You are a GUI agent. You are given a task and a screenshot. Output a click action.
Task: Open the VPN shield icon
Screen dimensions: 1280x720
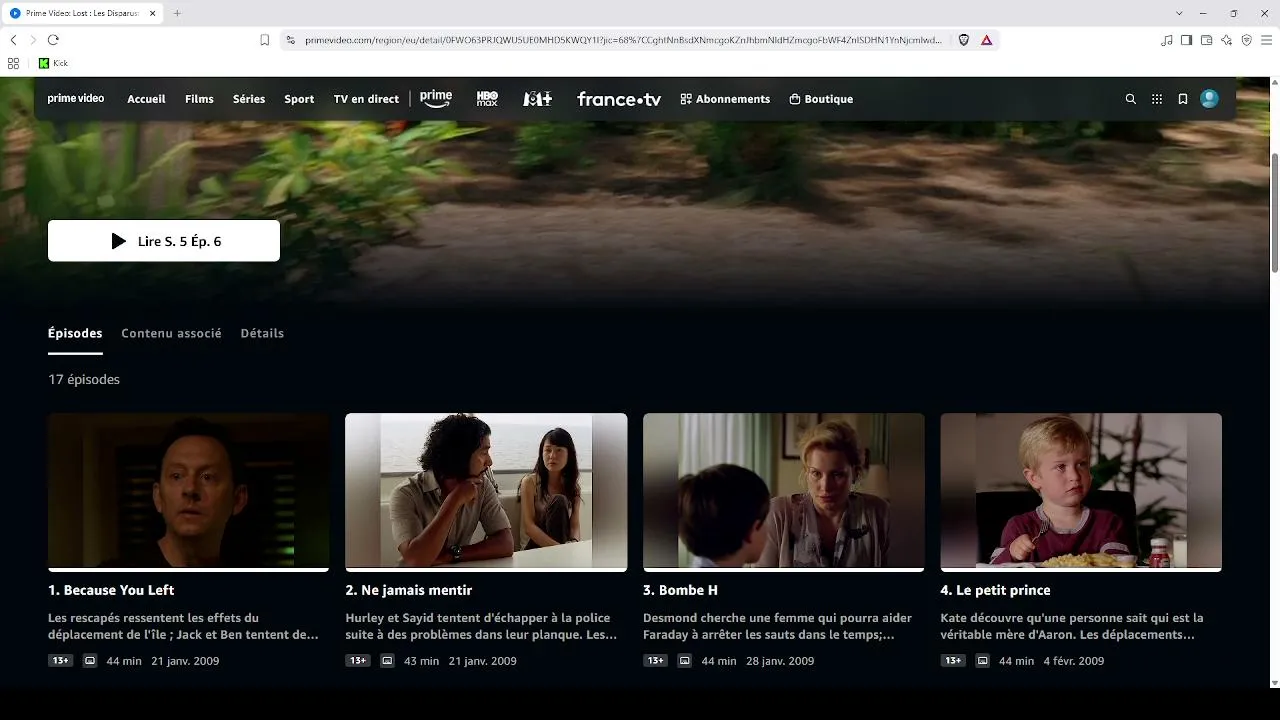[1247, 40]
